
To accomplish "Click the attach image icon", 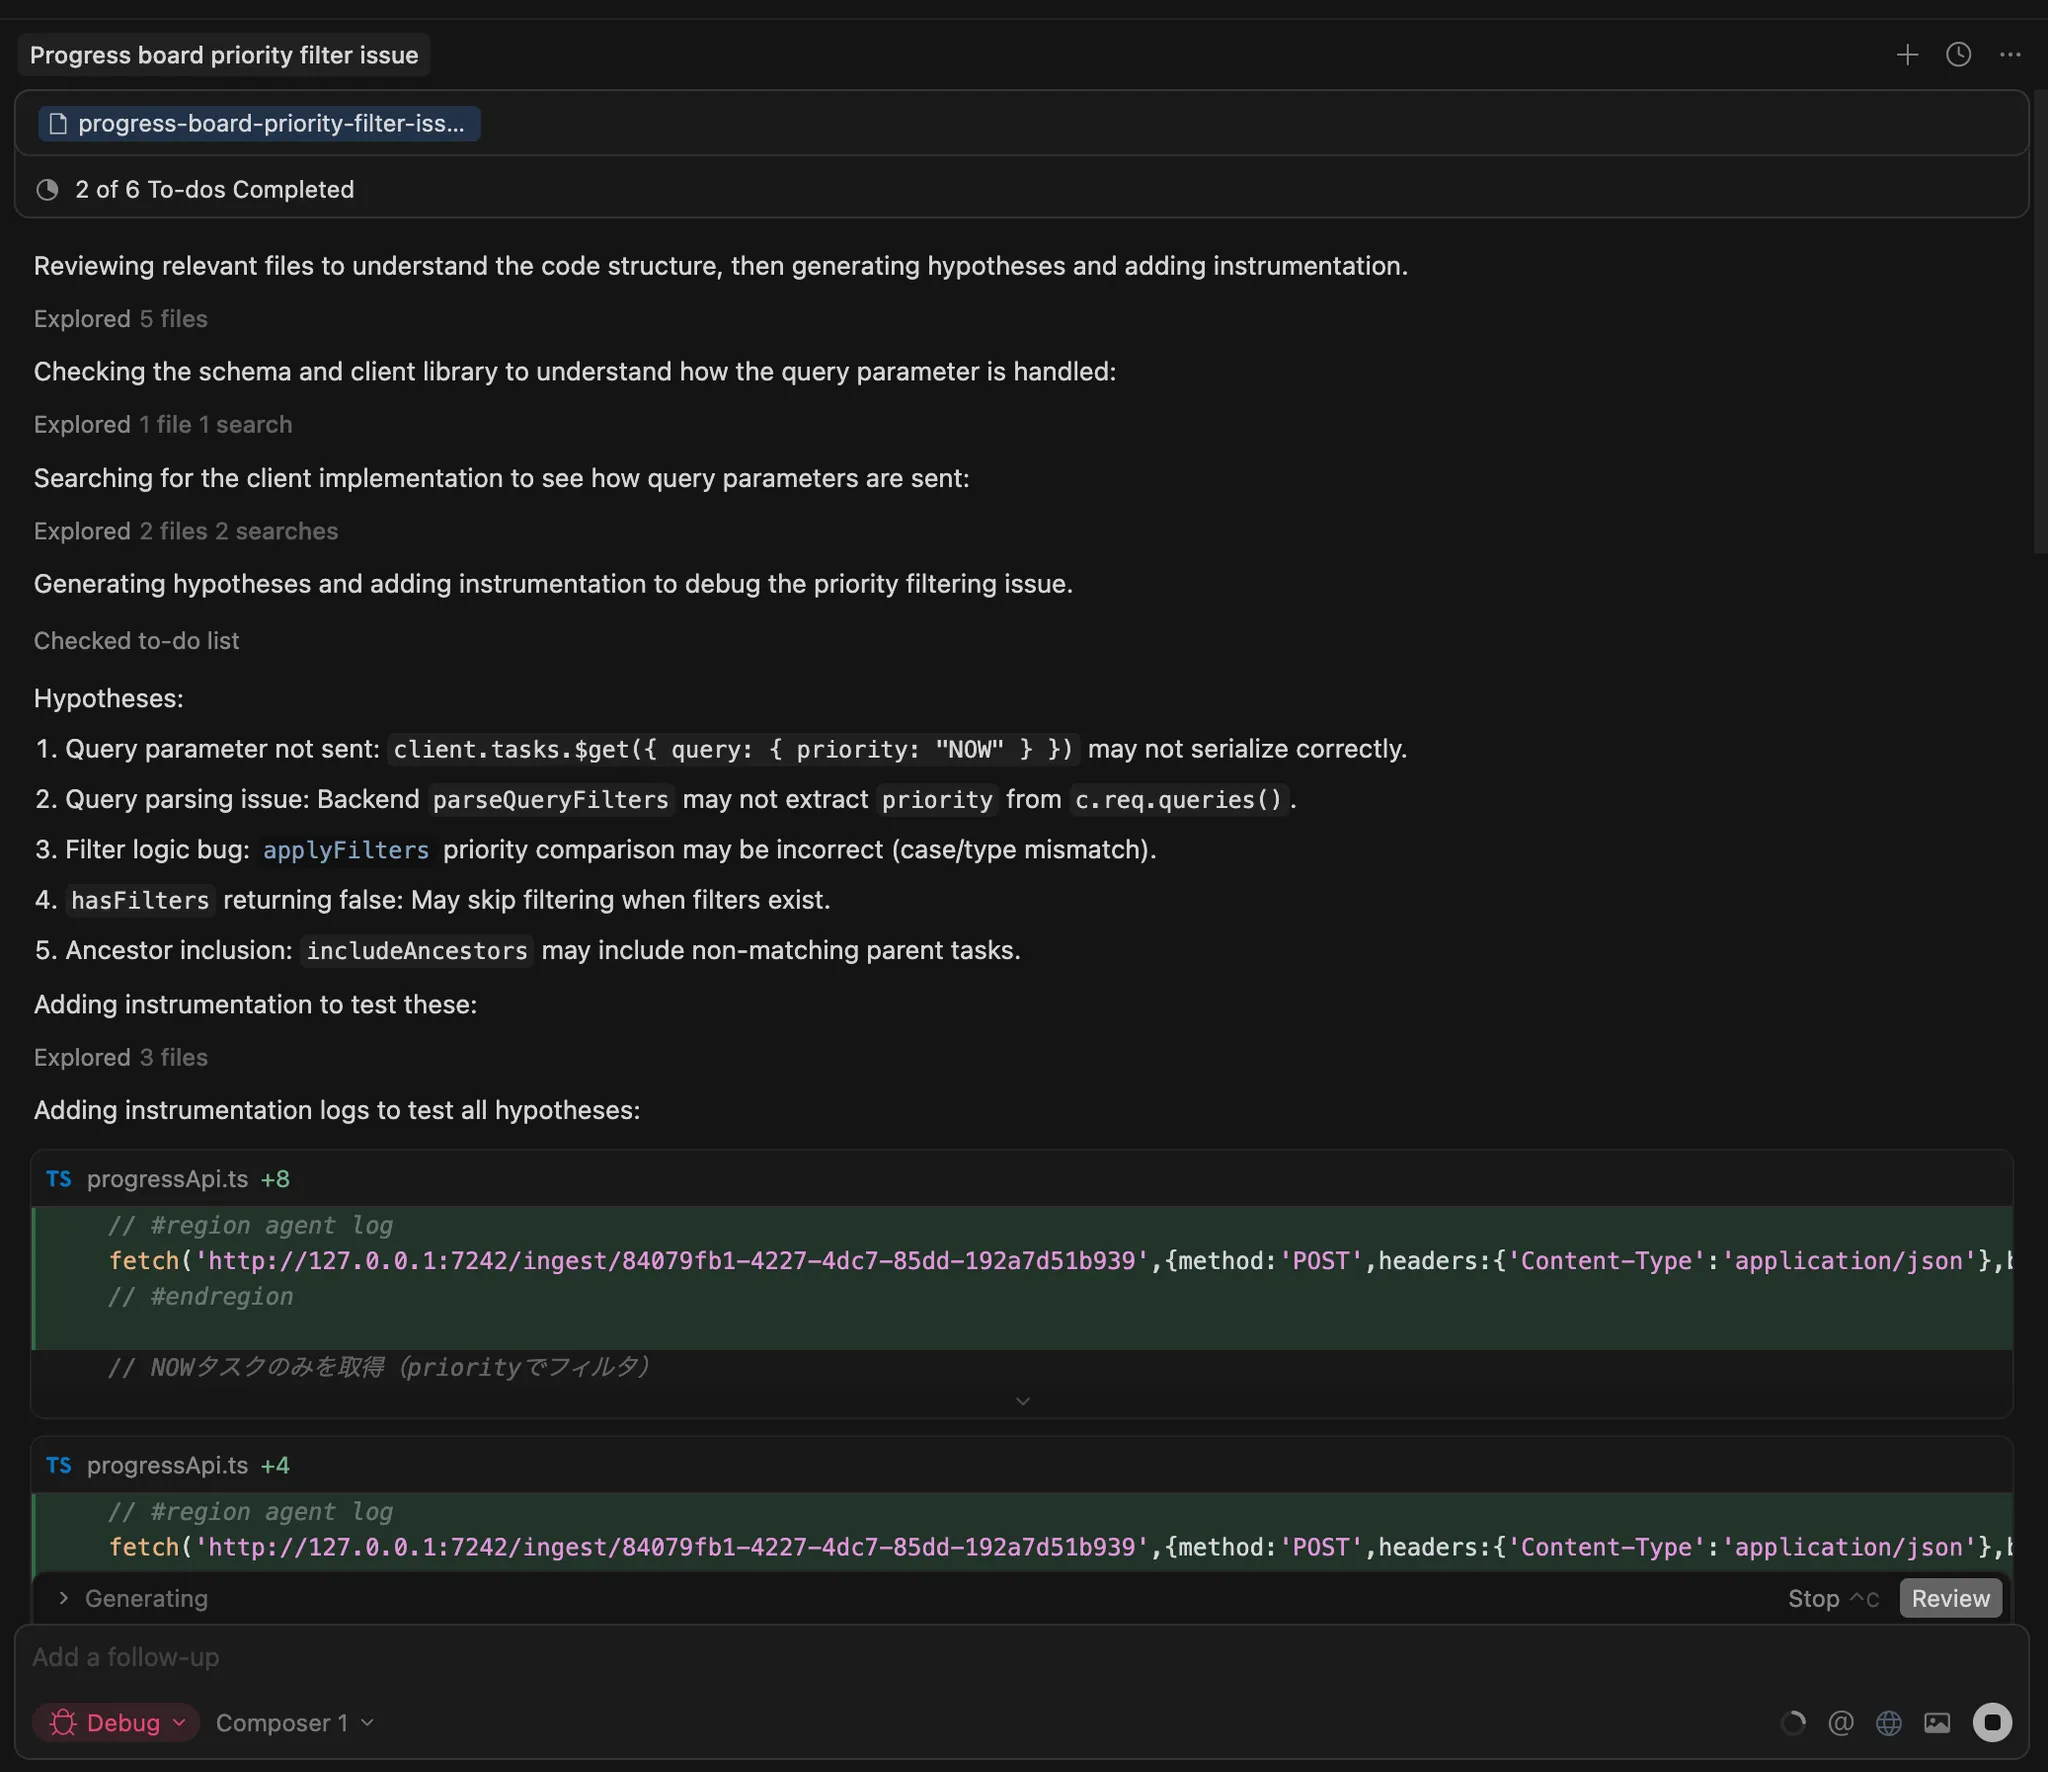I will (x=1937, y=1723).
